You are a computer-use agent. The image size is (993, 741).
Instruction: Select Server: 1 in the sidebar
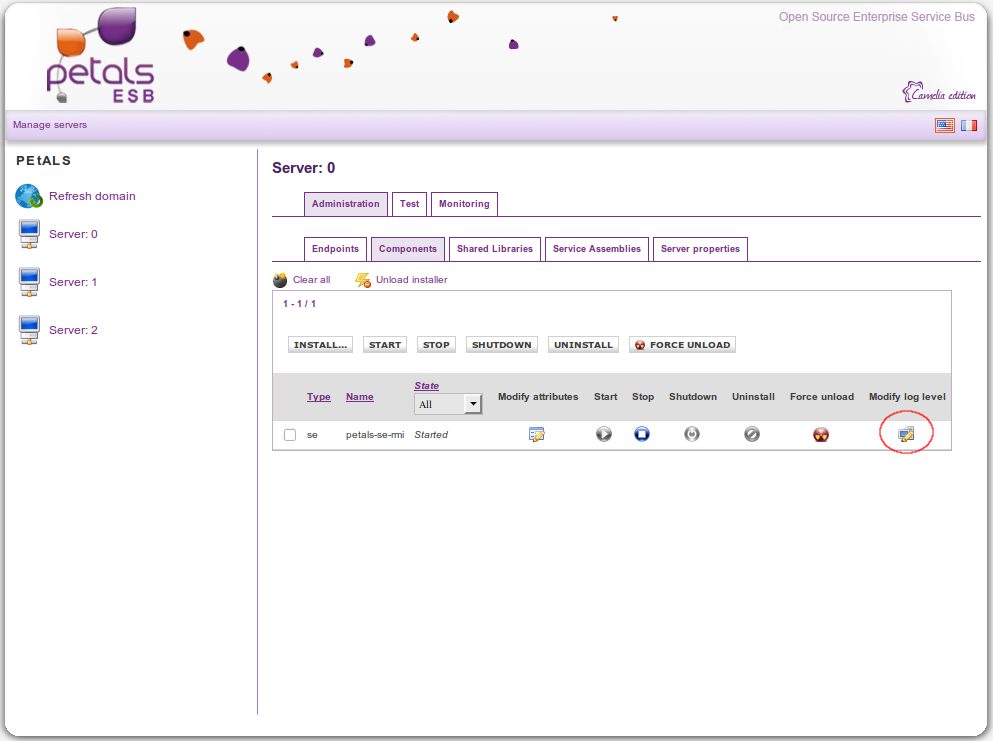click(x=73, y=282)
